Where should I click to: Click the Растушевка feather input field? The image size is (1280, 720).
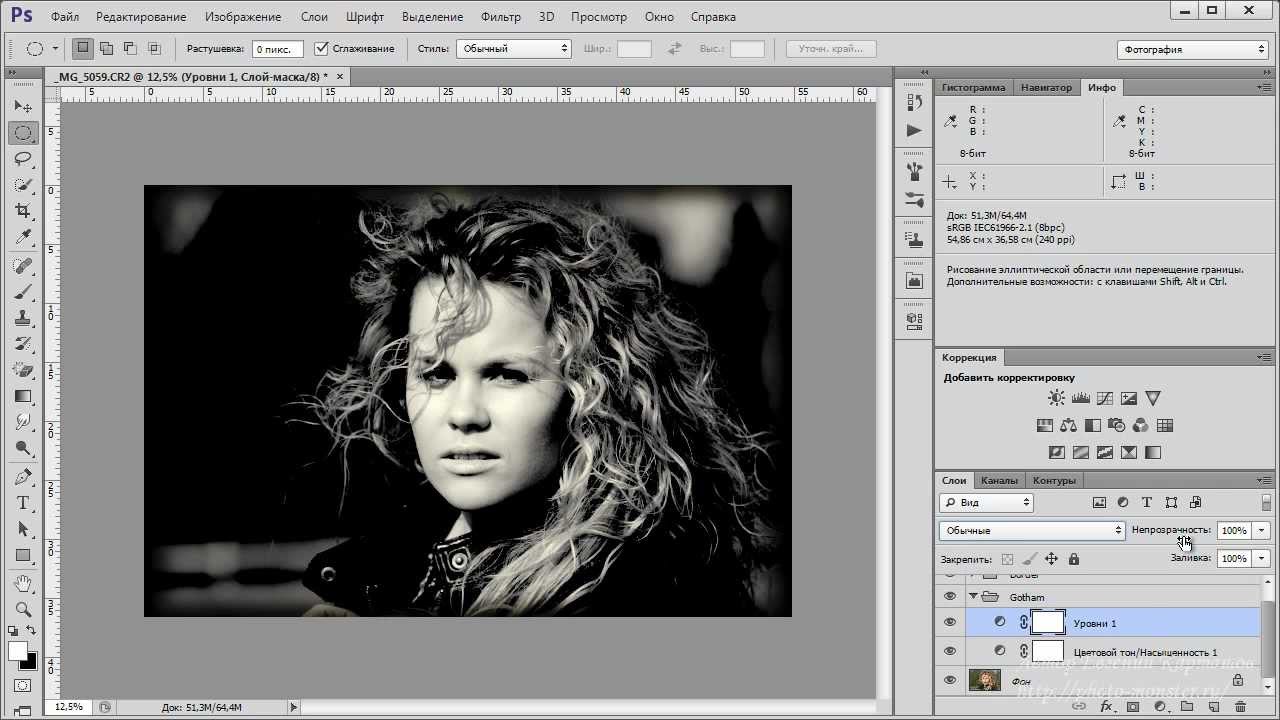pyautogui.click(x=277, y=48)
